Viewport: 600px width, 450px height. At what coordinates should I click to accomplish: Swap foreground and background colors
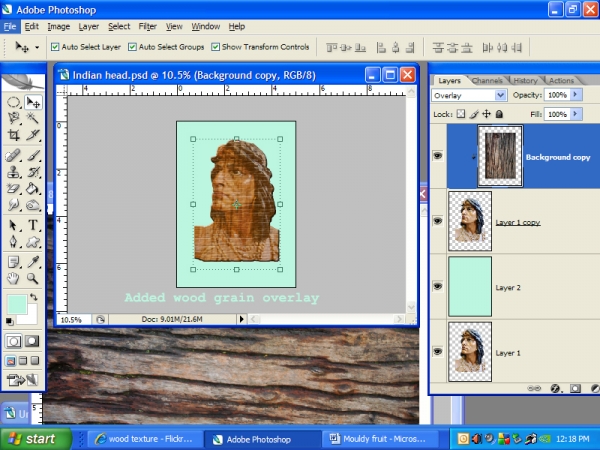pos(34,297)
